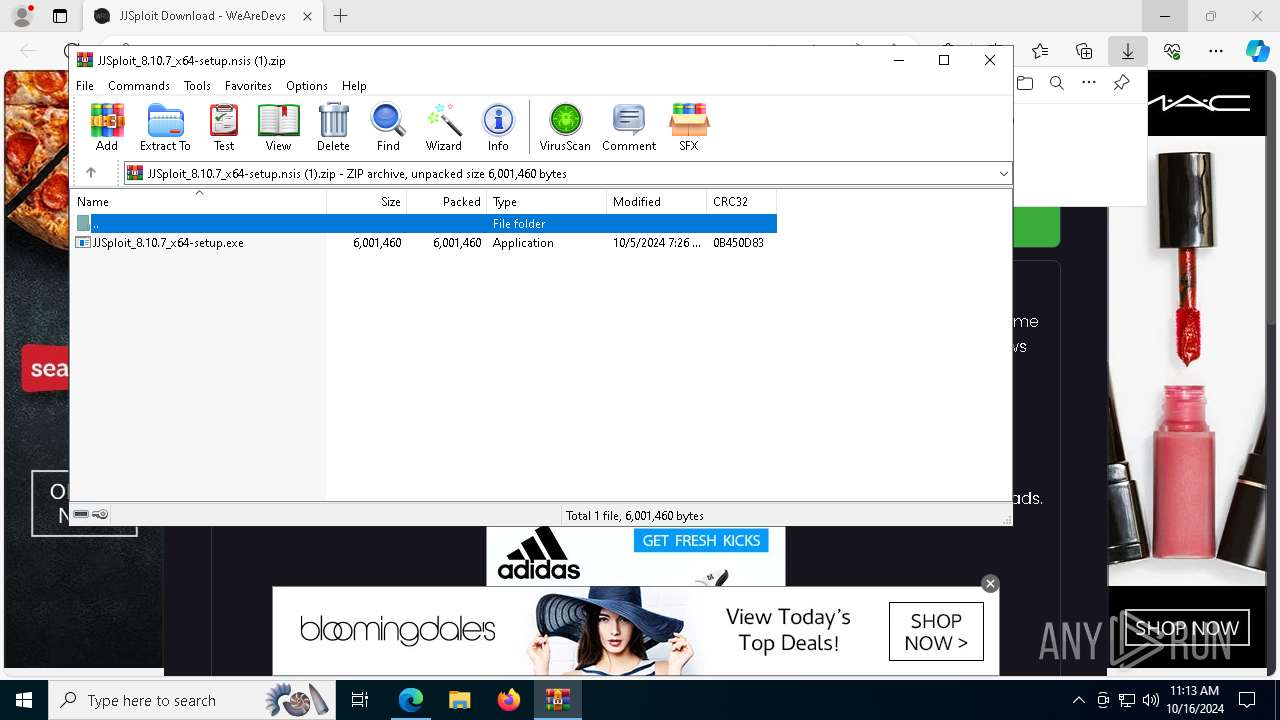Open the Options menu
The width and height of the screenshot is (1280, 720).
click(x=307, y=86)
